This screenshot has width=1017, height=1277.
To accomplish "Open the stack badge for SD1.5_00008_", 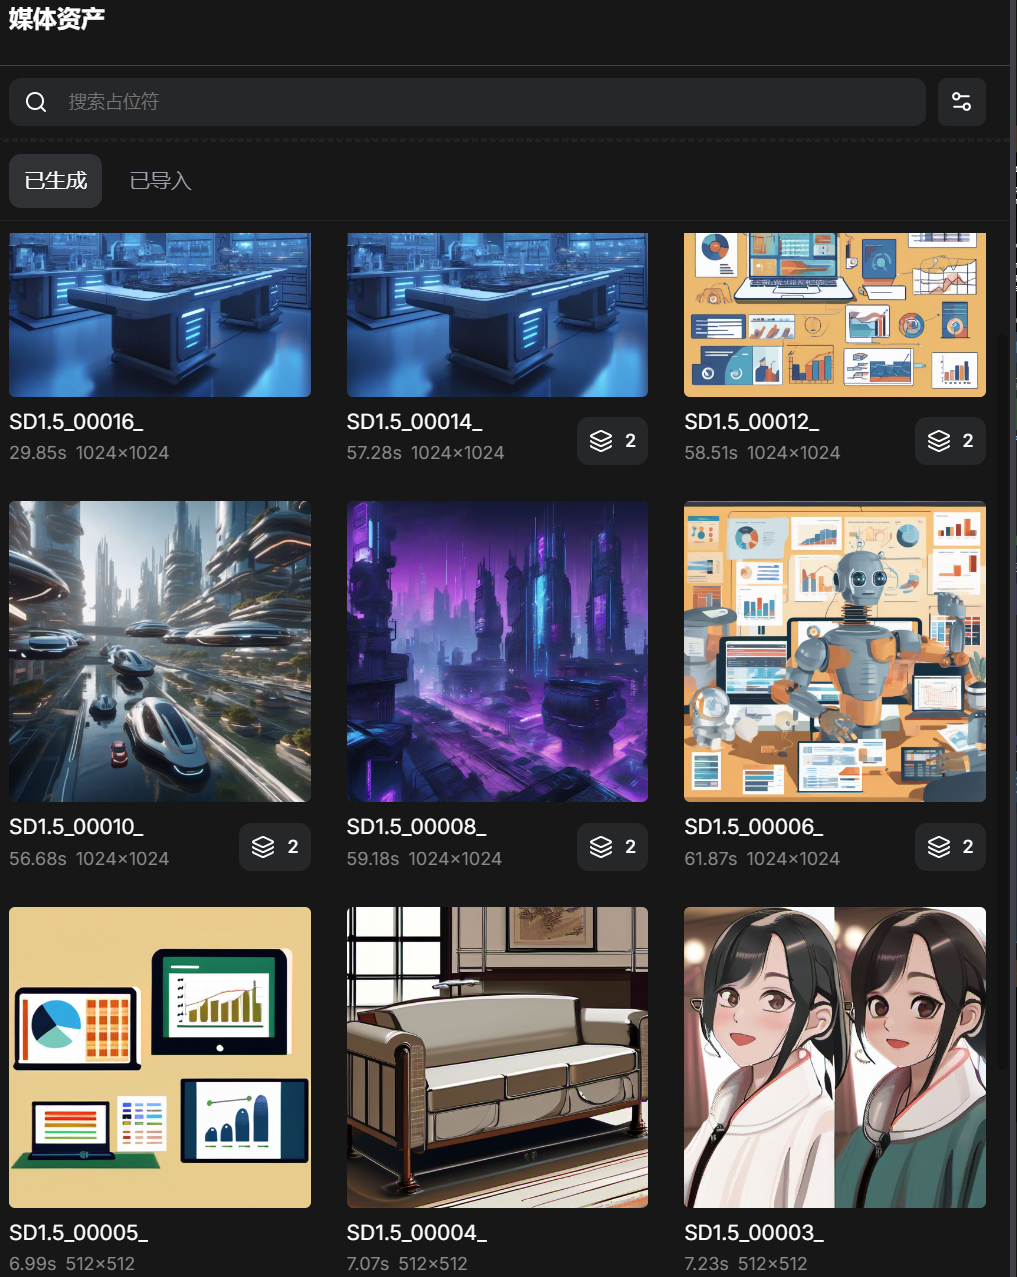I will point(612,847).
